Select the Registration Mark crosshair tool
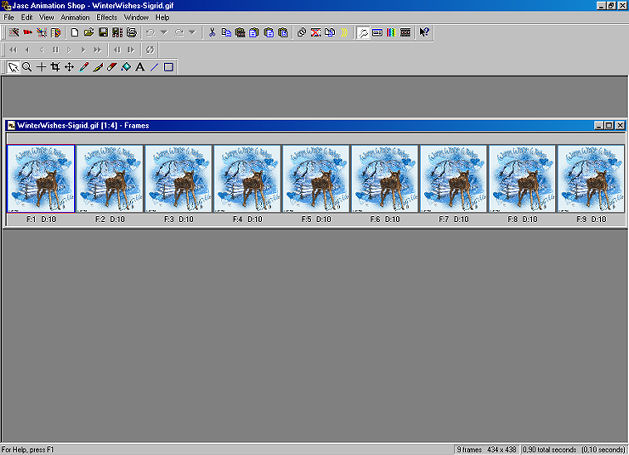 coord(41,67)
